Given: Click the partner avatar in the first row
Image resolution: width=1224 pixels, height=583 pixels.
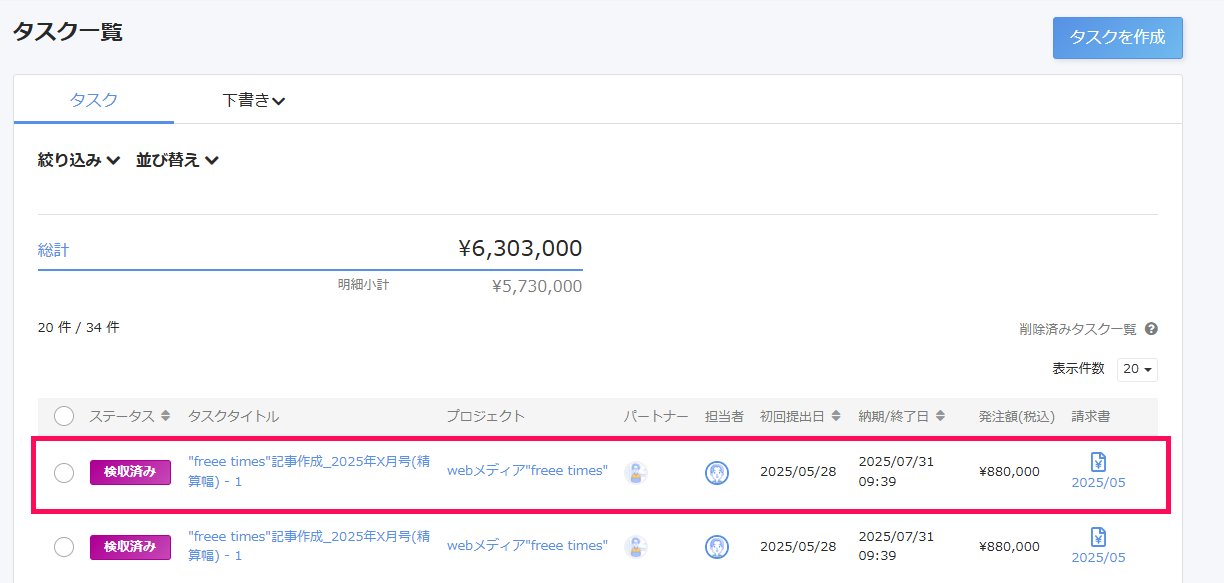Looking at the screenshot, I should [636, 473].
